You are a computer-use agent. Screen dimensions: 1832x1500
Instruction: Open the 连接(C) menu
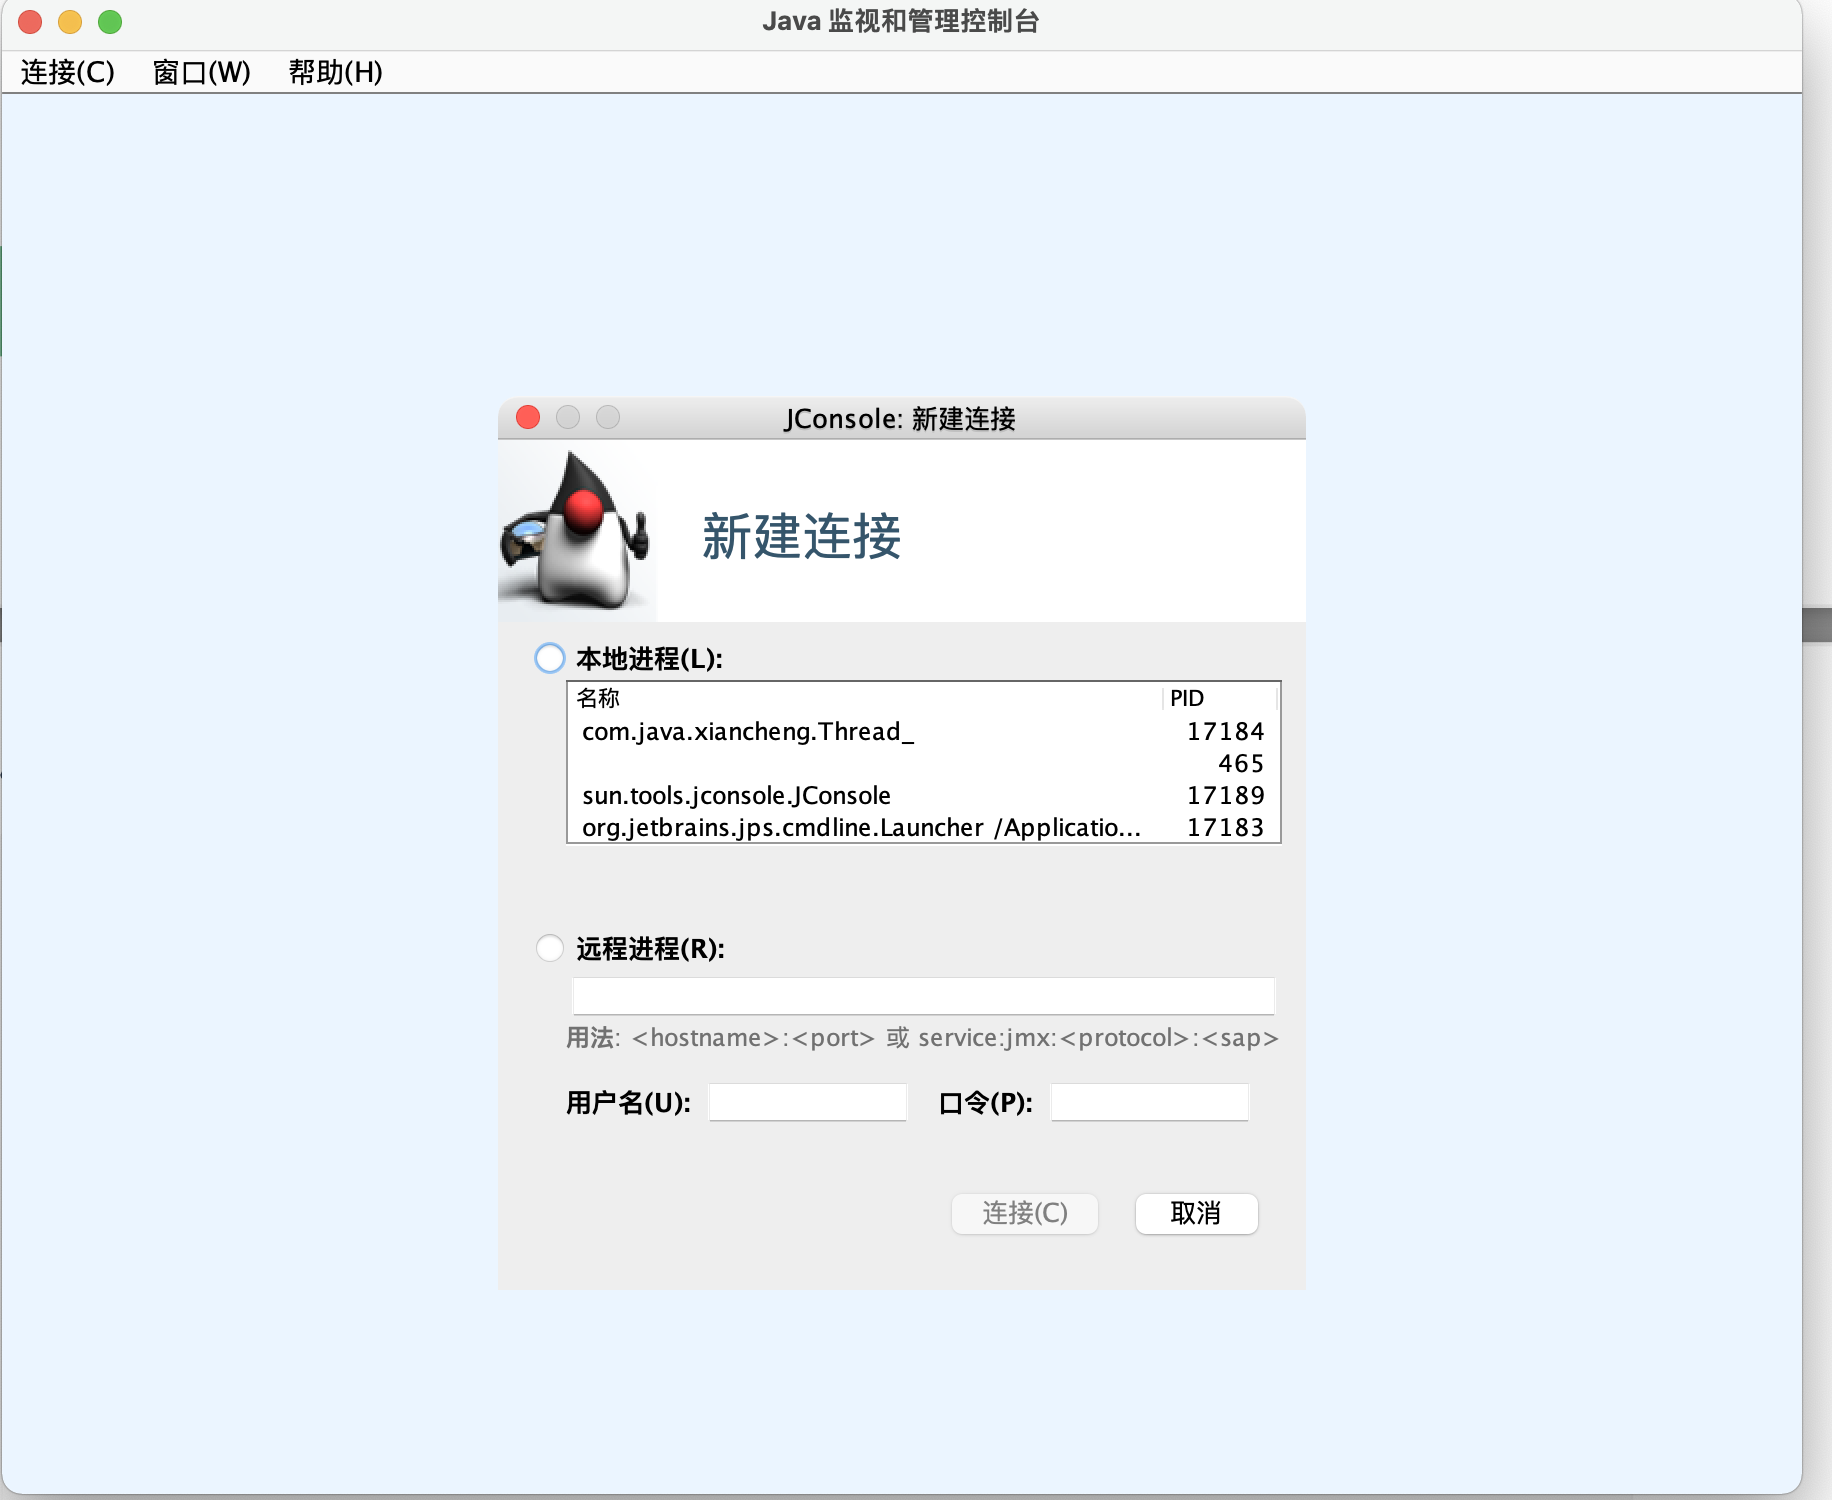point(68,72)
